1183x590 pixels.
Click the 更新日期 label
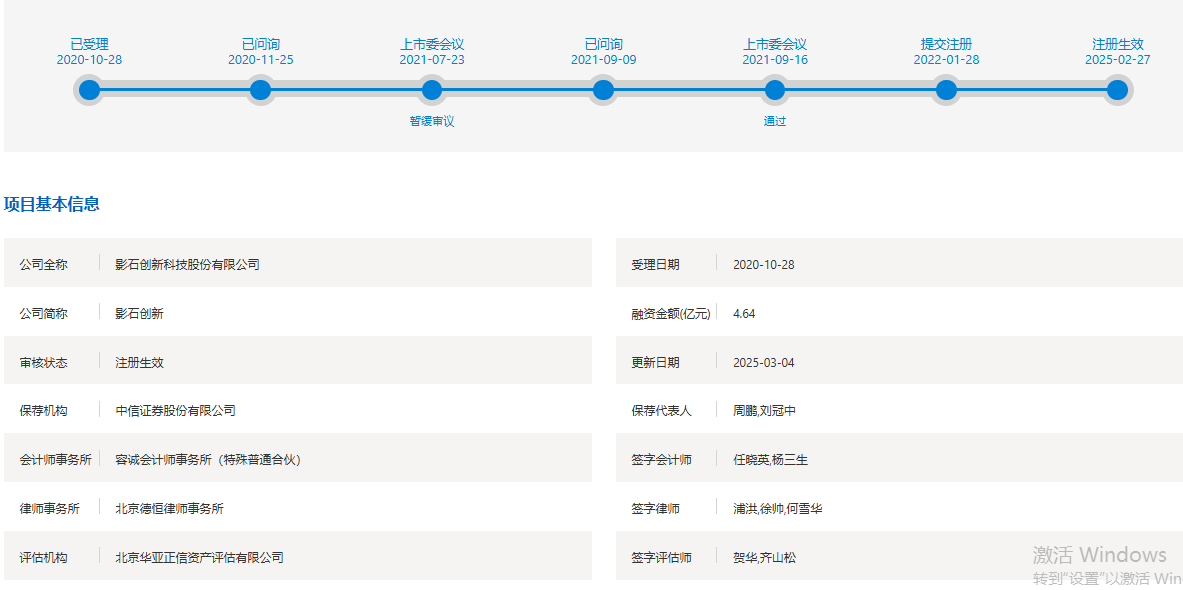pos(655,363)
